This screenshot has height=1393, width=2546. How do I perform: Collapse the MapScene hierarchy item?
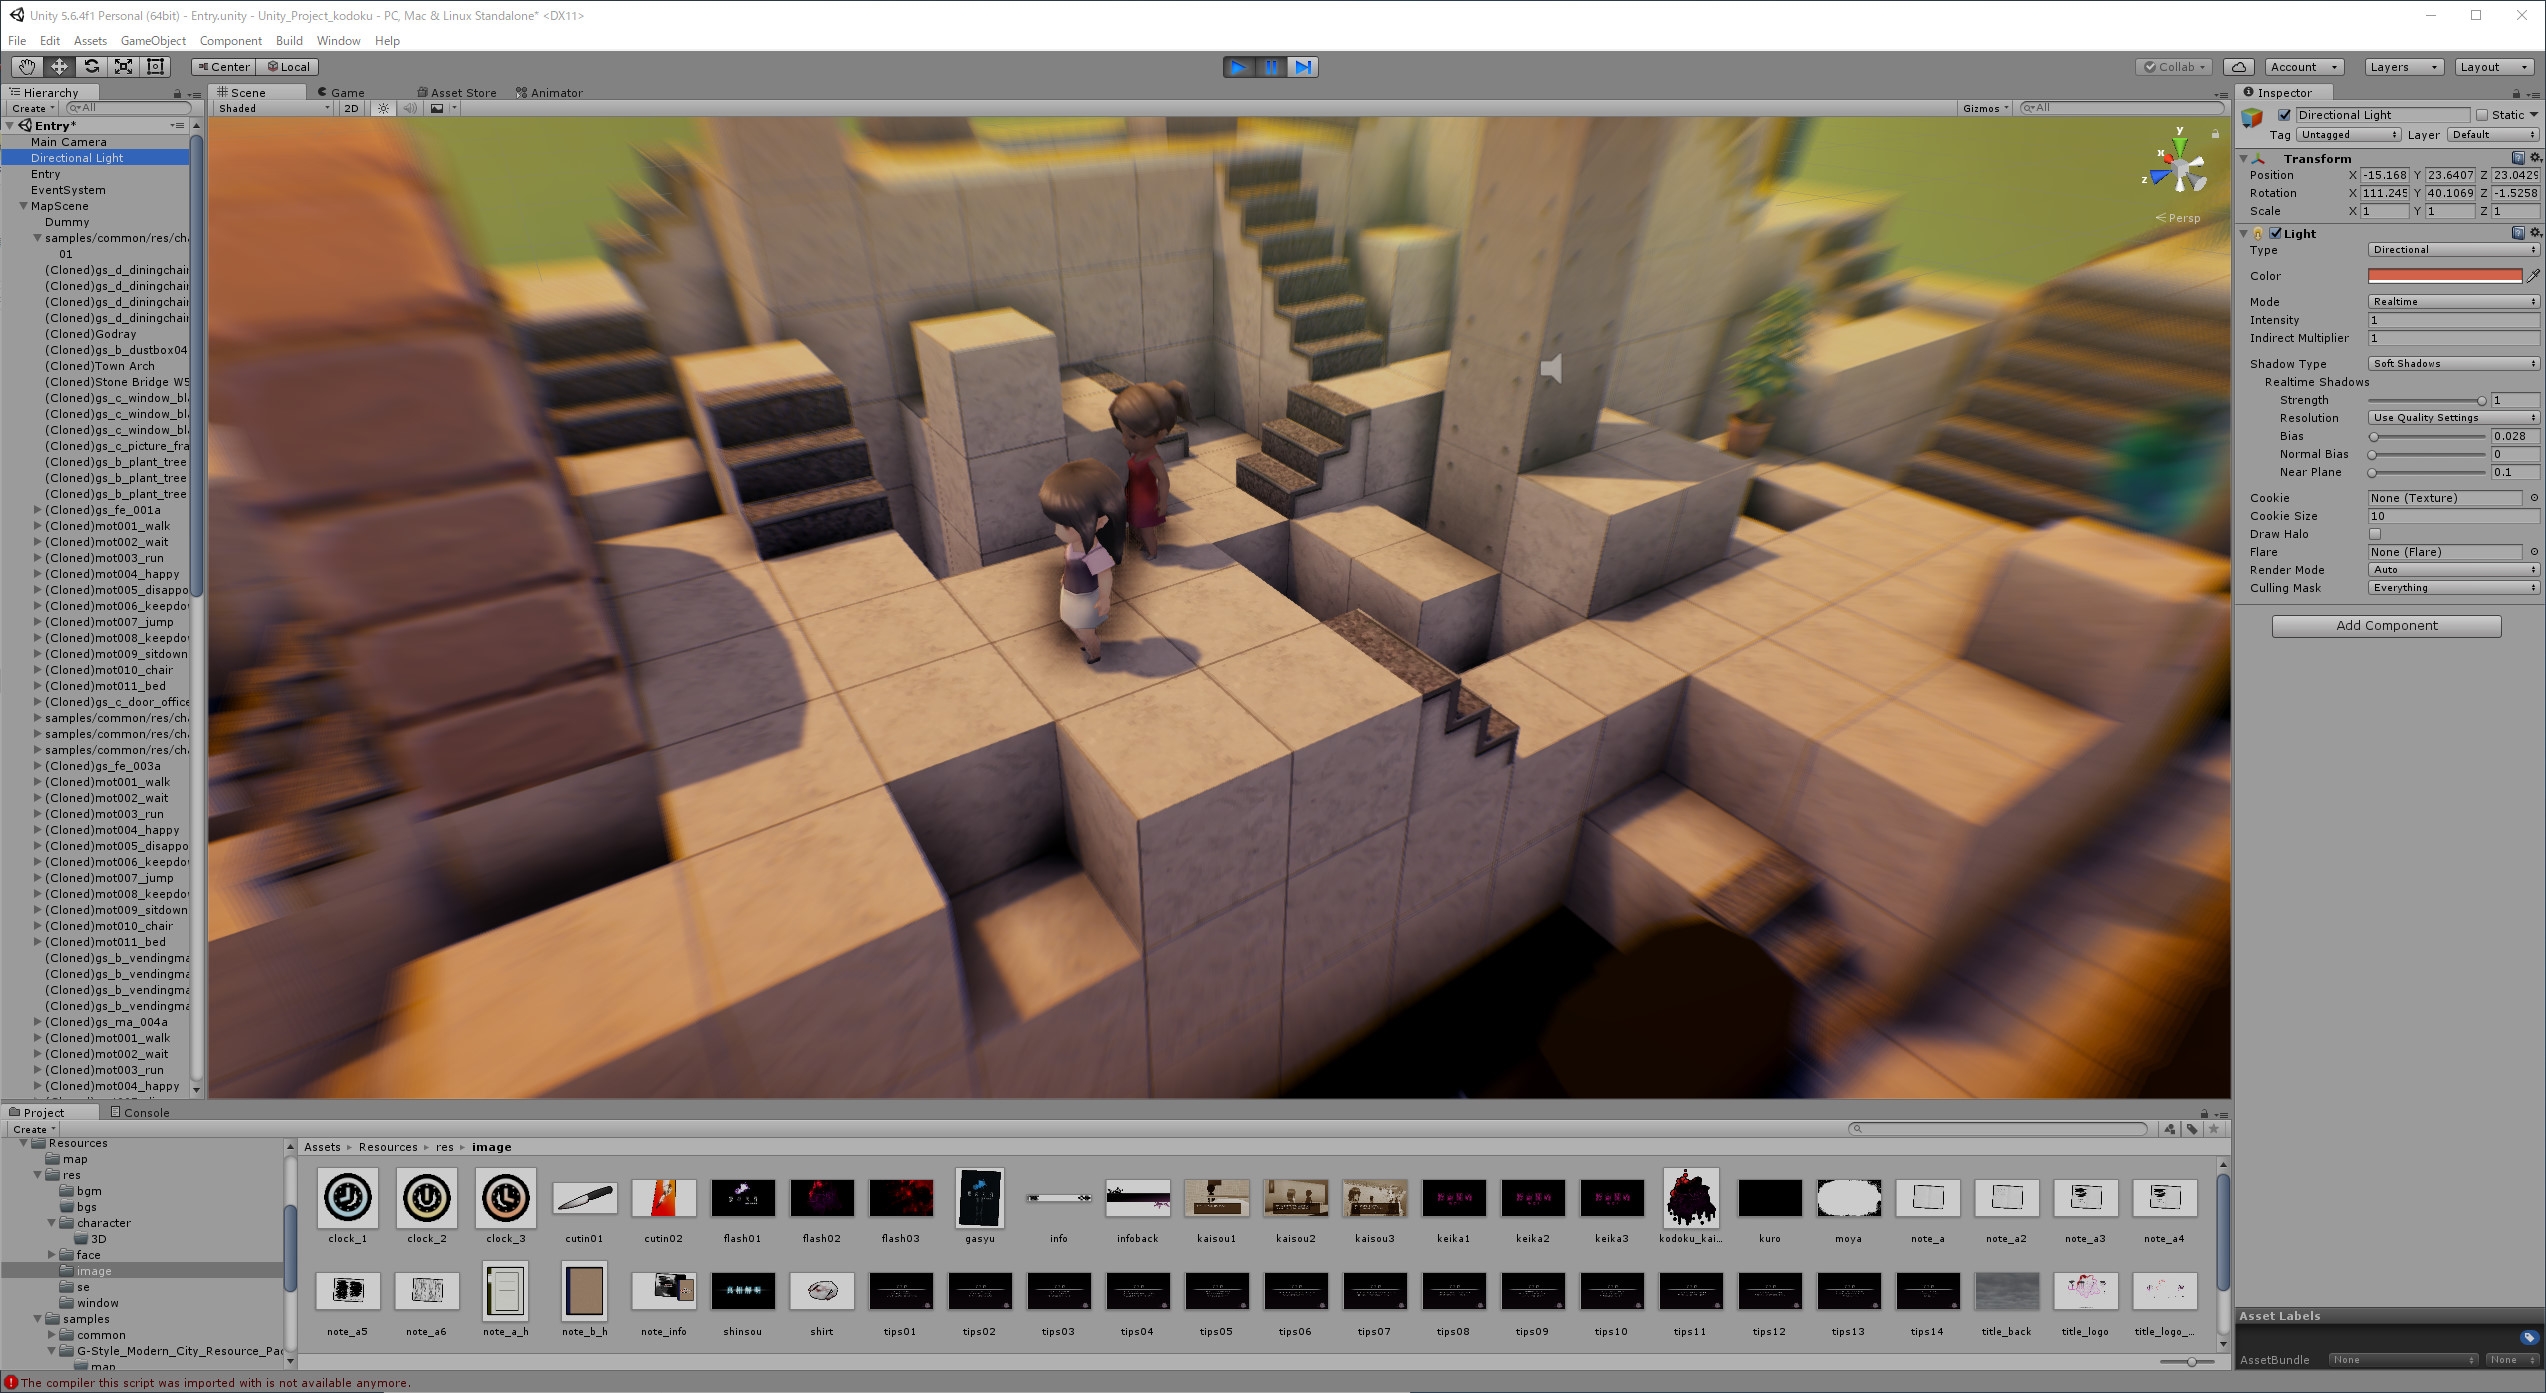coord(23,206)
